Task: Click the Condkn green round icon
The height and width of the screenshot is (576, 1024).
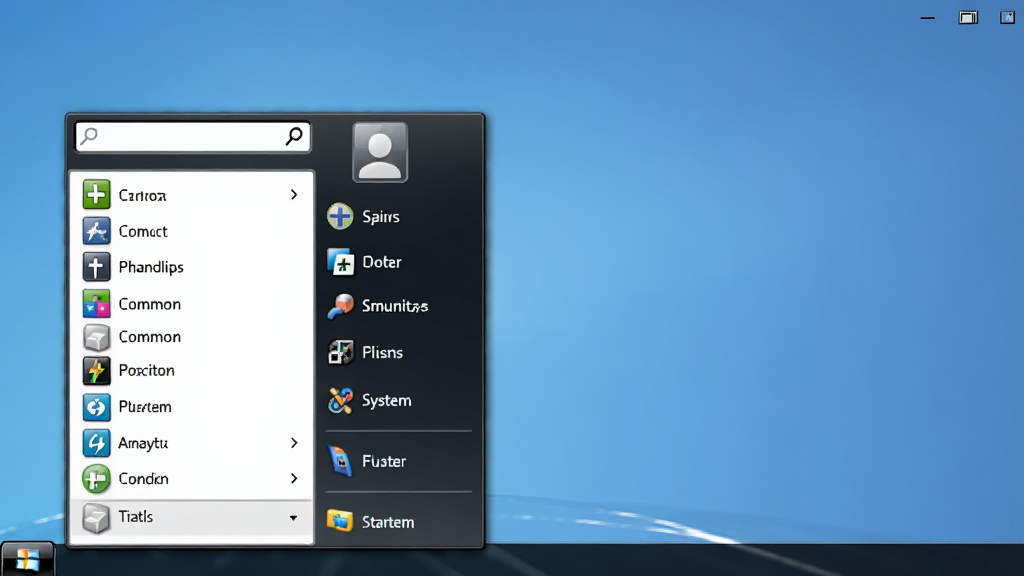Action: [x=96, y=479]
